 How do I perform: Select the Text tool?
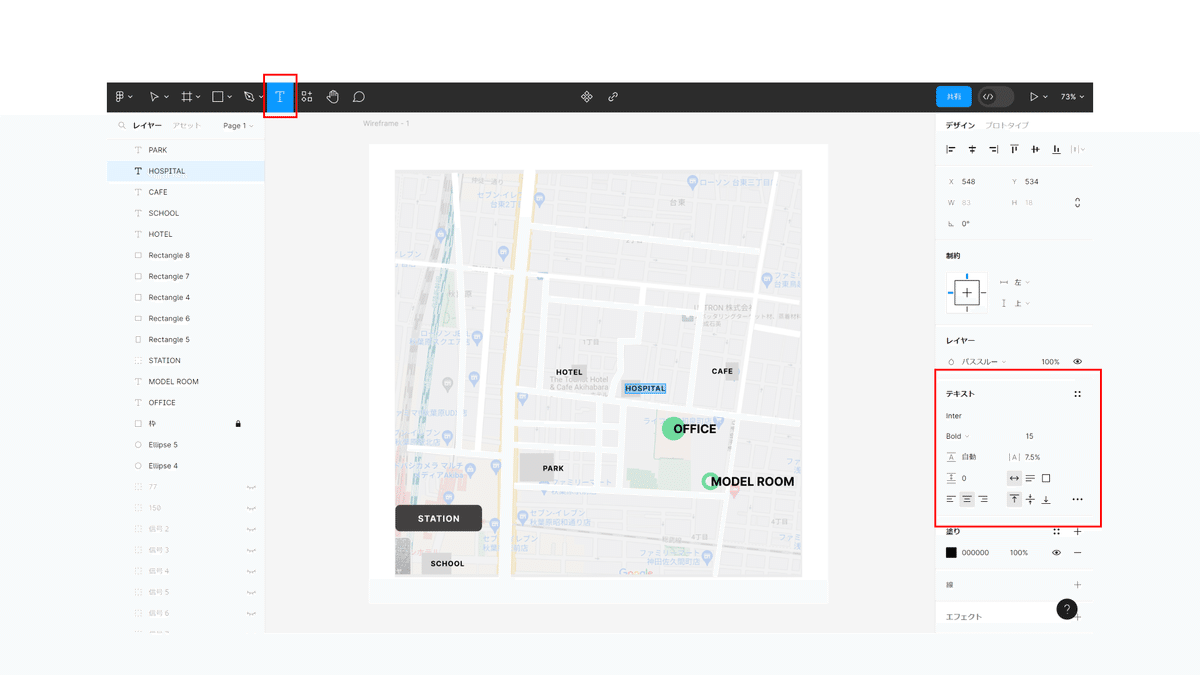pyautogui.click(x=280, y=97)
